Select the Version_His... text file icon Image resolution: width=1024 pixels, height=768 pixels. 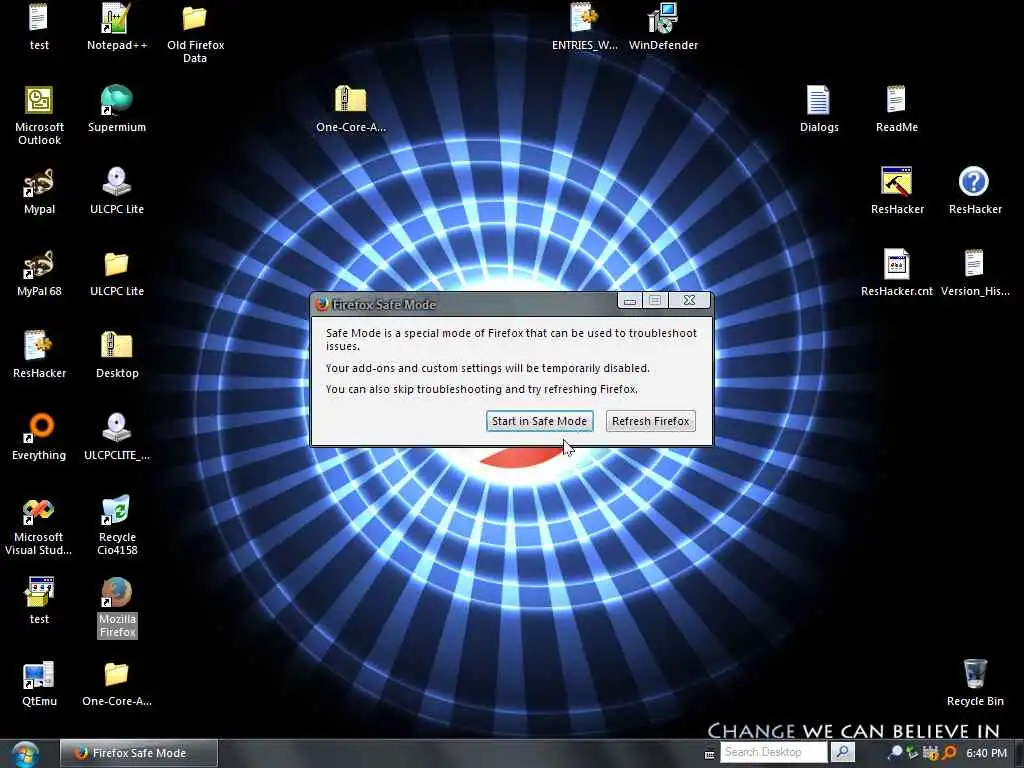pyautogui.click(x=974, y=273)
